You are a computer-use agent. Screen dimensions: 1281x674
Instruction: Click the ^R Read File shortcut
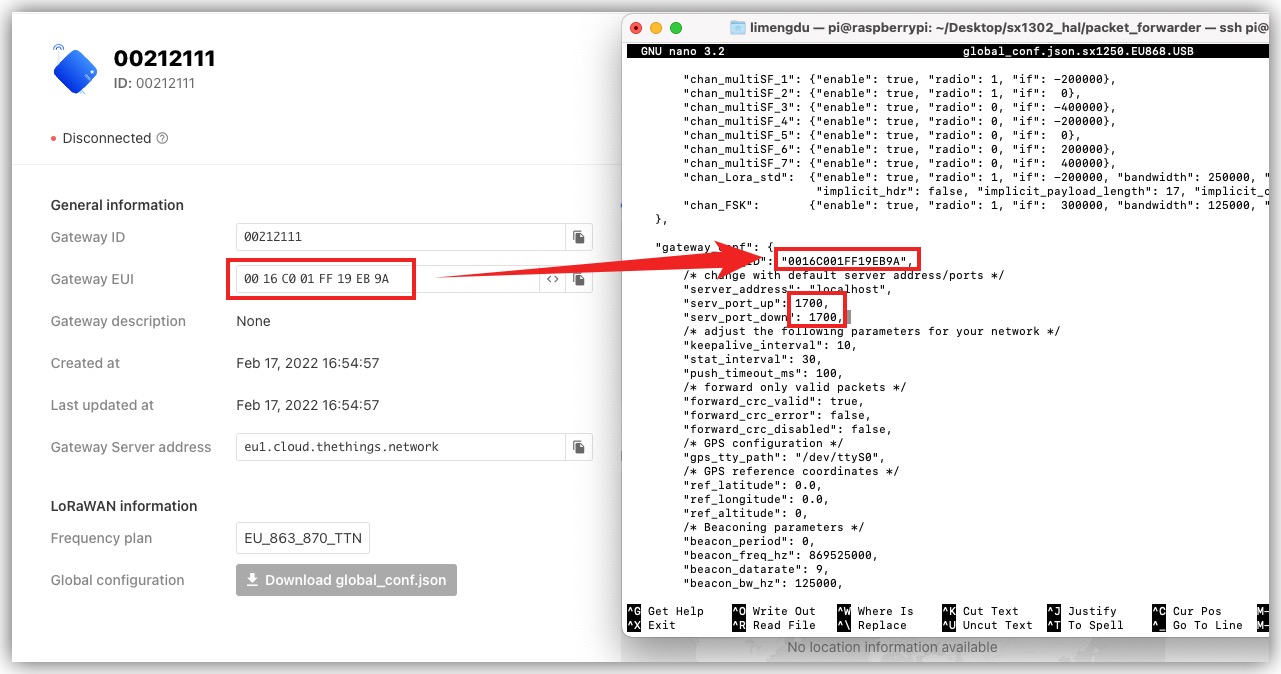tap(773, 625)
